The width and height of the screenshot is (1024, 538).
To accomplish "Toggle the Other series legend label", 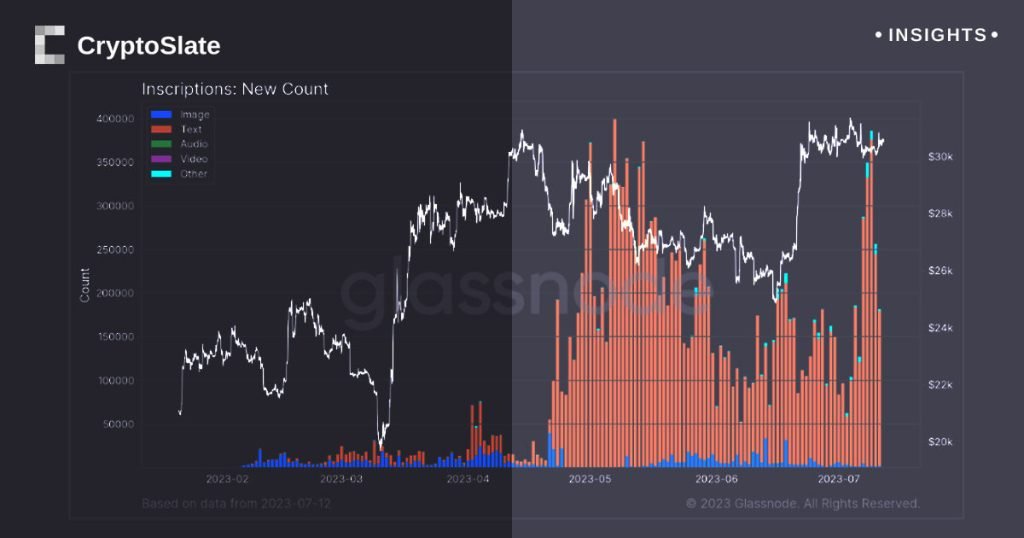I will pyautogui.click(x=194, y=174).
